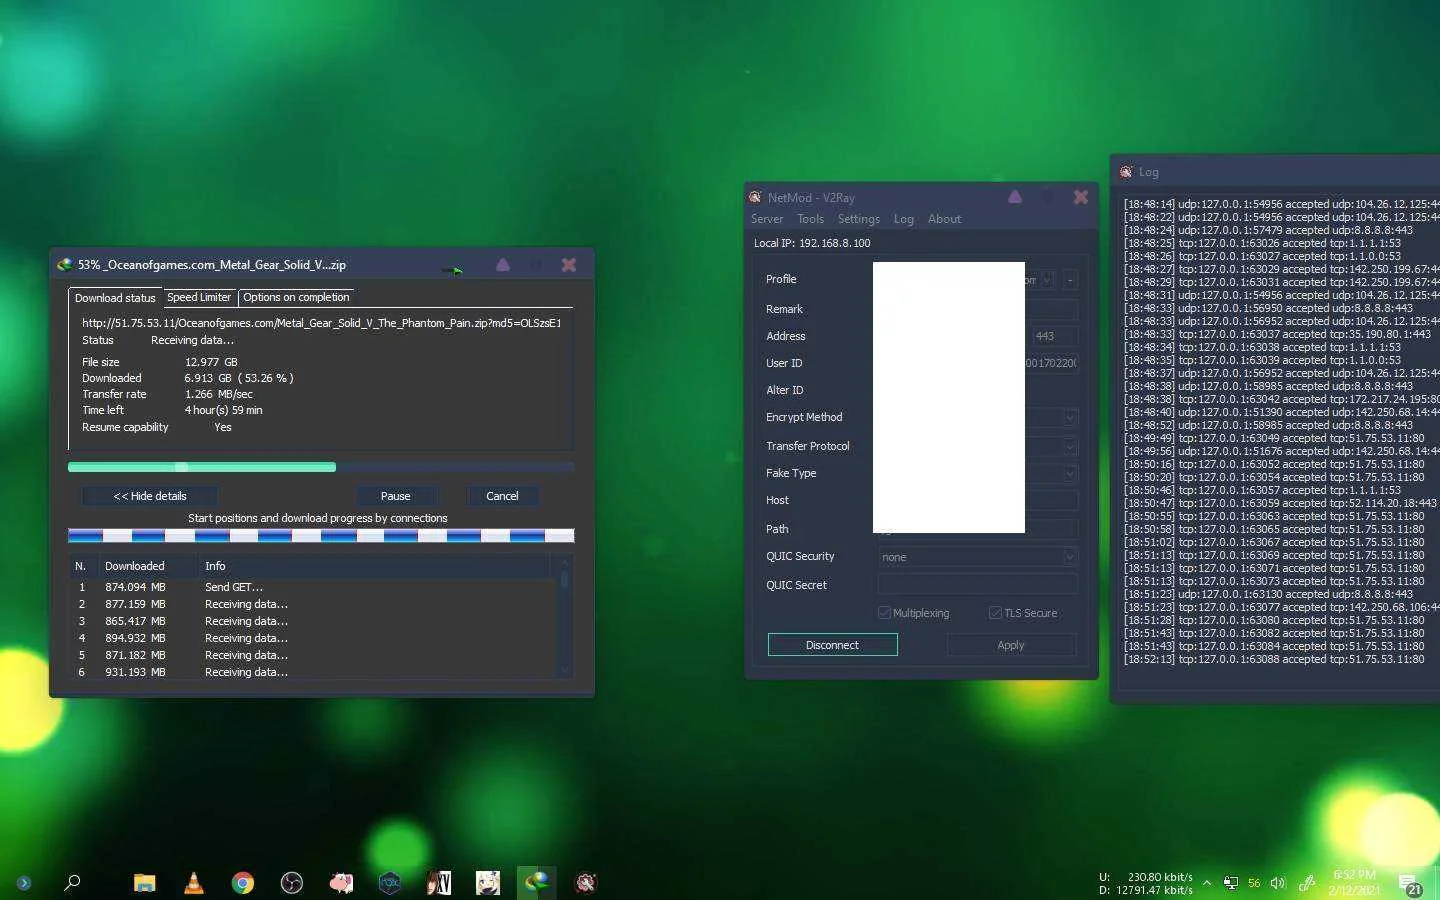Click the QUIC Secret input field
The width and height of the screenshot is (1440, 900).
pos(978,585)
